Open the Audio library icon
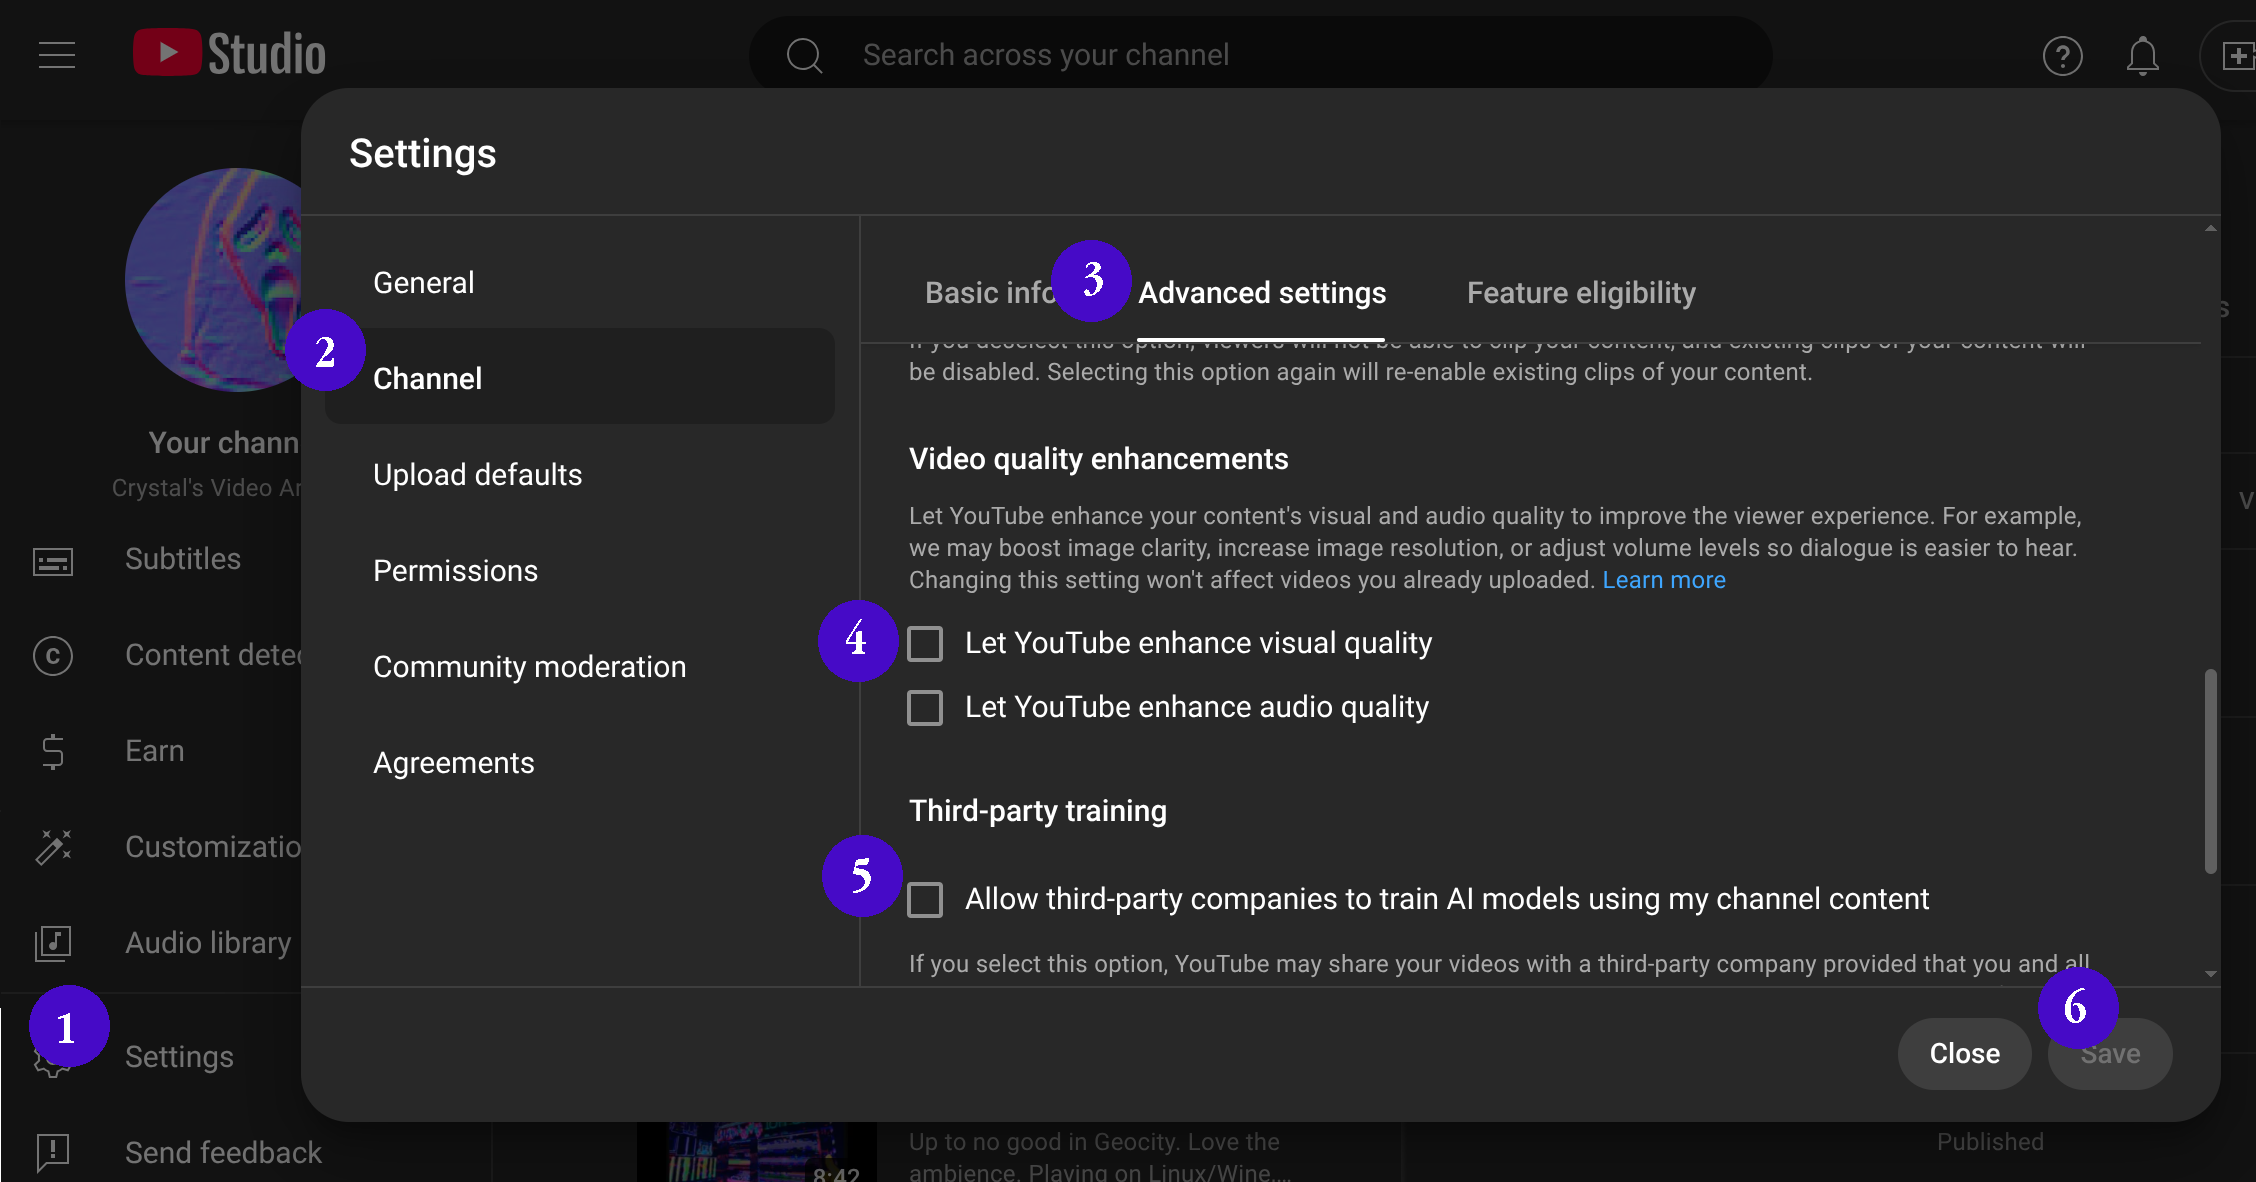The width and height of the screenshot is (2256, 1182). (x=53, y=943)
